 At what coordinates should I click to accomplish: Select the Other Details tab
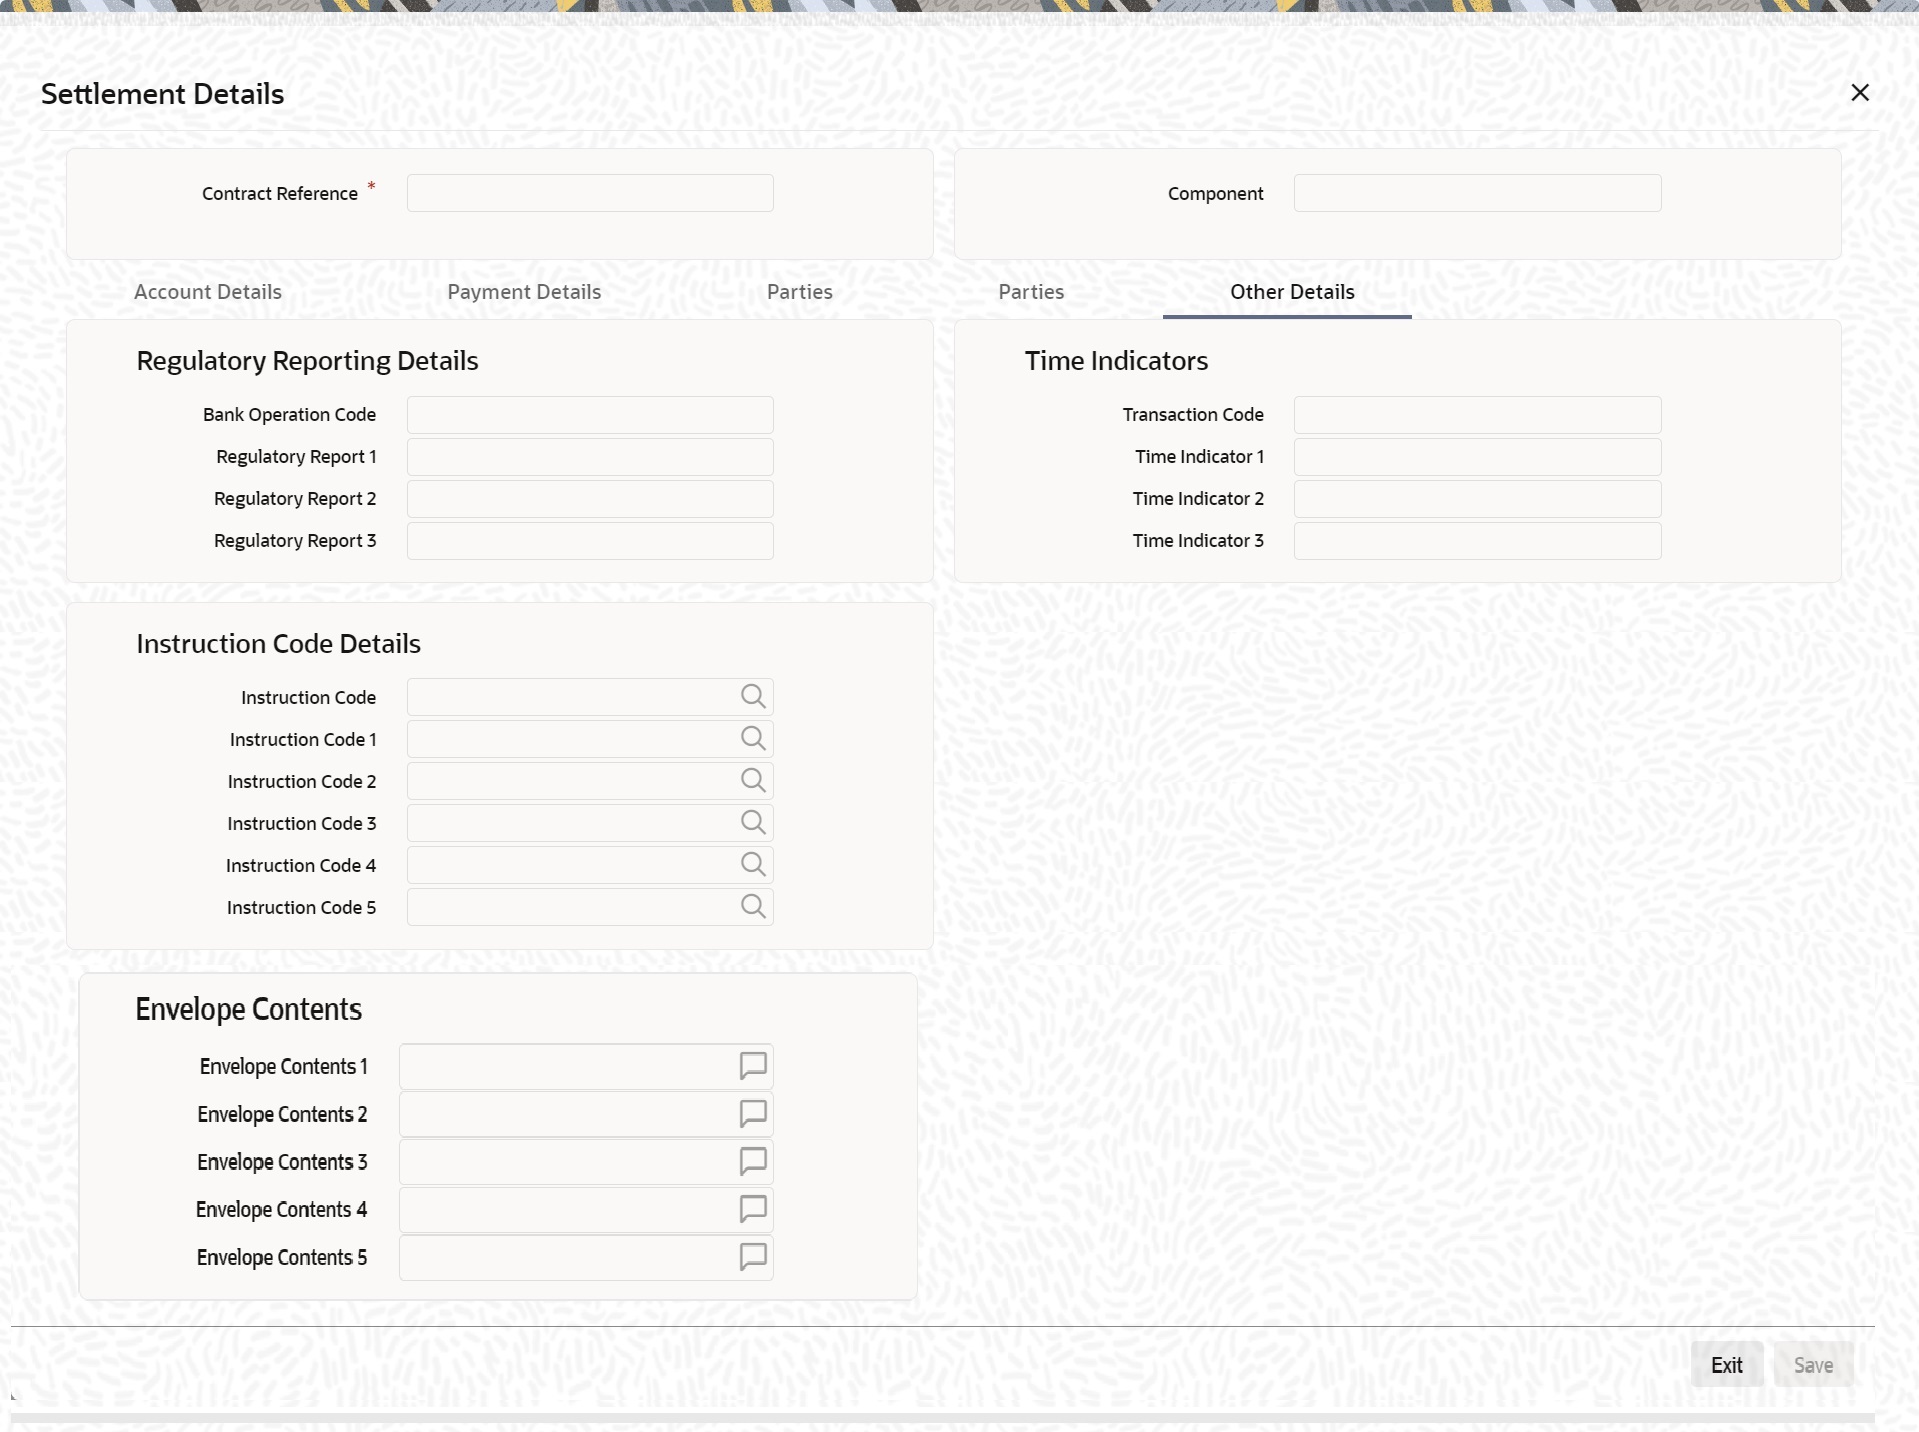pyautogui.click(x=1292, y=292)
